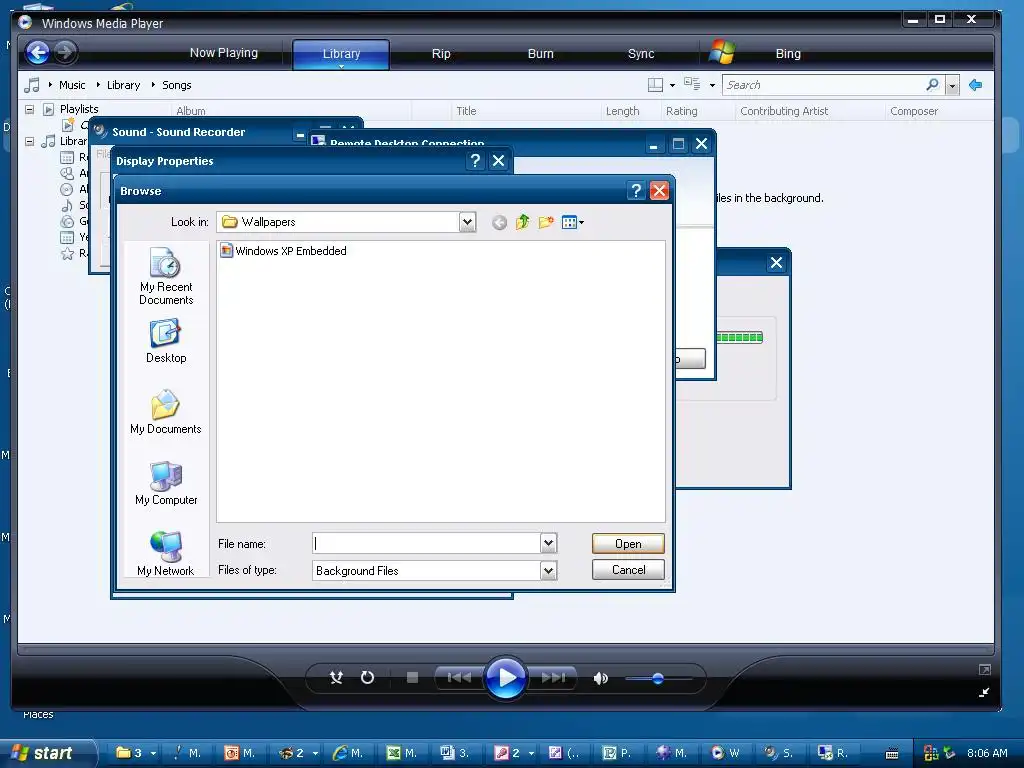This screenshot has height=768, width=1024.
Task: Select the Album disc icon in tree
Action: pos(67,189)
